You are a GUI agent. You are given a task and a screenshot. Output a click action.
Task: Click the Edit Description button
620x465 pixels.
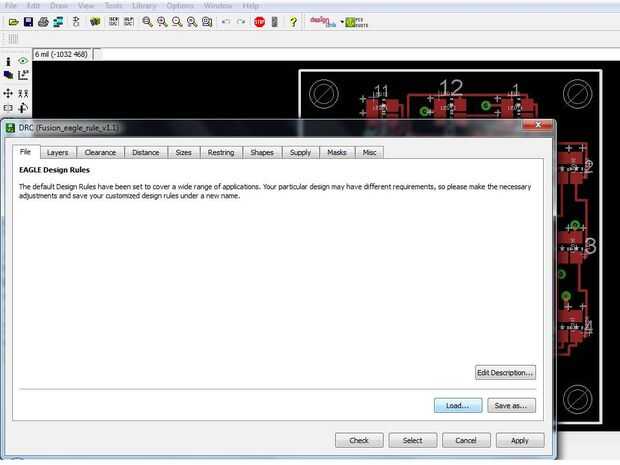point(505,372)
